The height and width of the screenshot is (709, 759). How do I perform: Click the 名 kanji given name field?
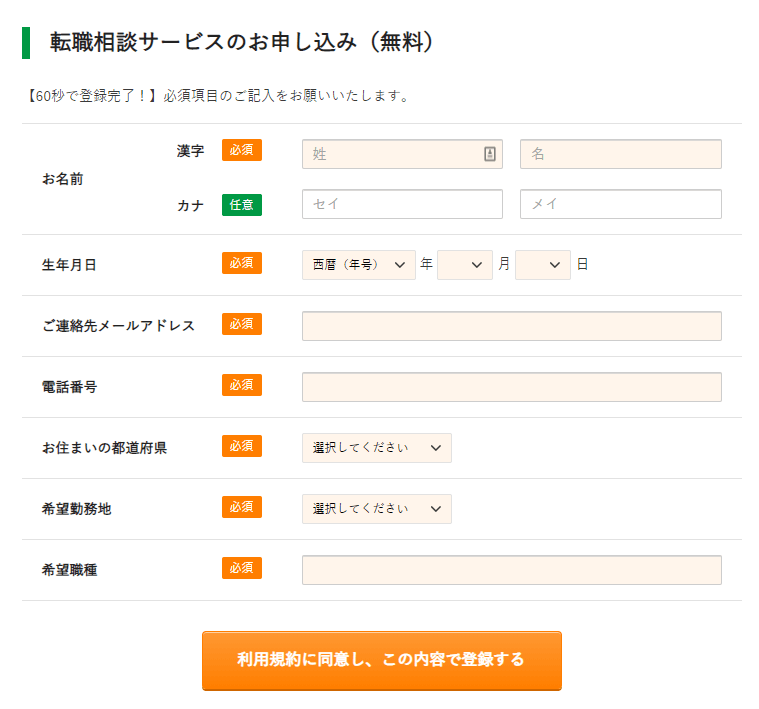pos(621,154)
